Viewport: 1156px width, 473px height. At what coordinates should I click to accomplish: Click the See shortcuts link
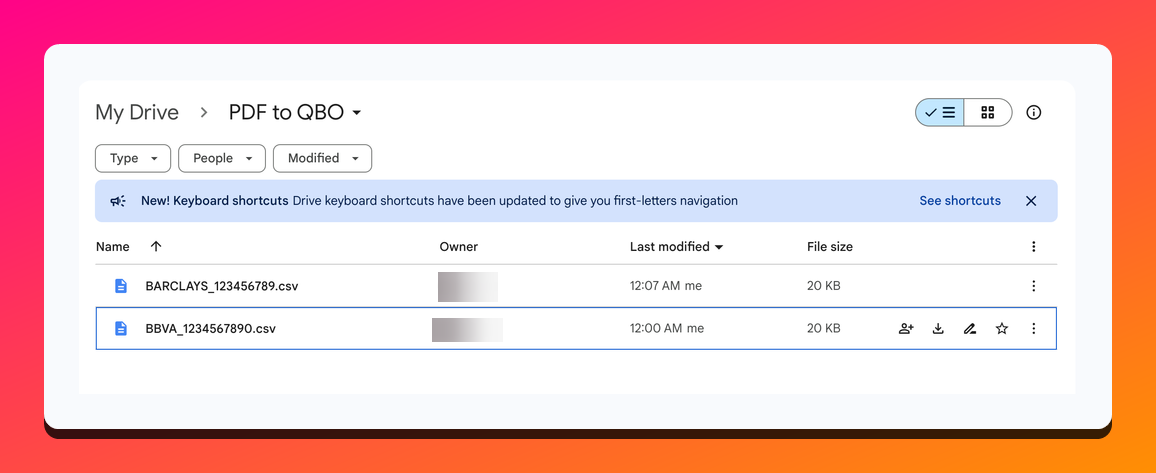pyautogui.click(x=960, y=200)
